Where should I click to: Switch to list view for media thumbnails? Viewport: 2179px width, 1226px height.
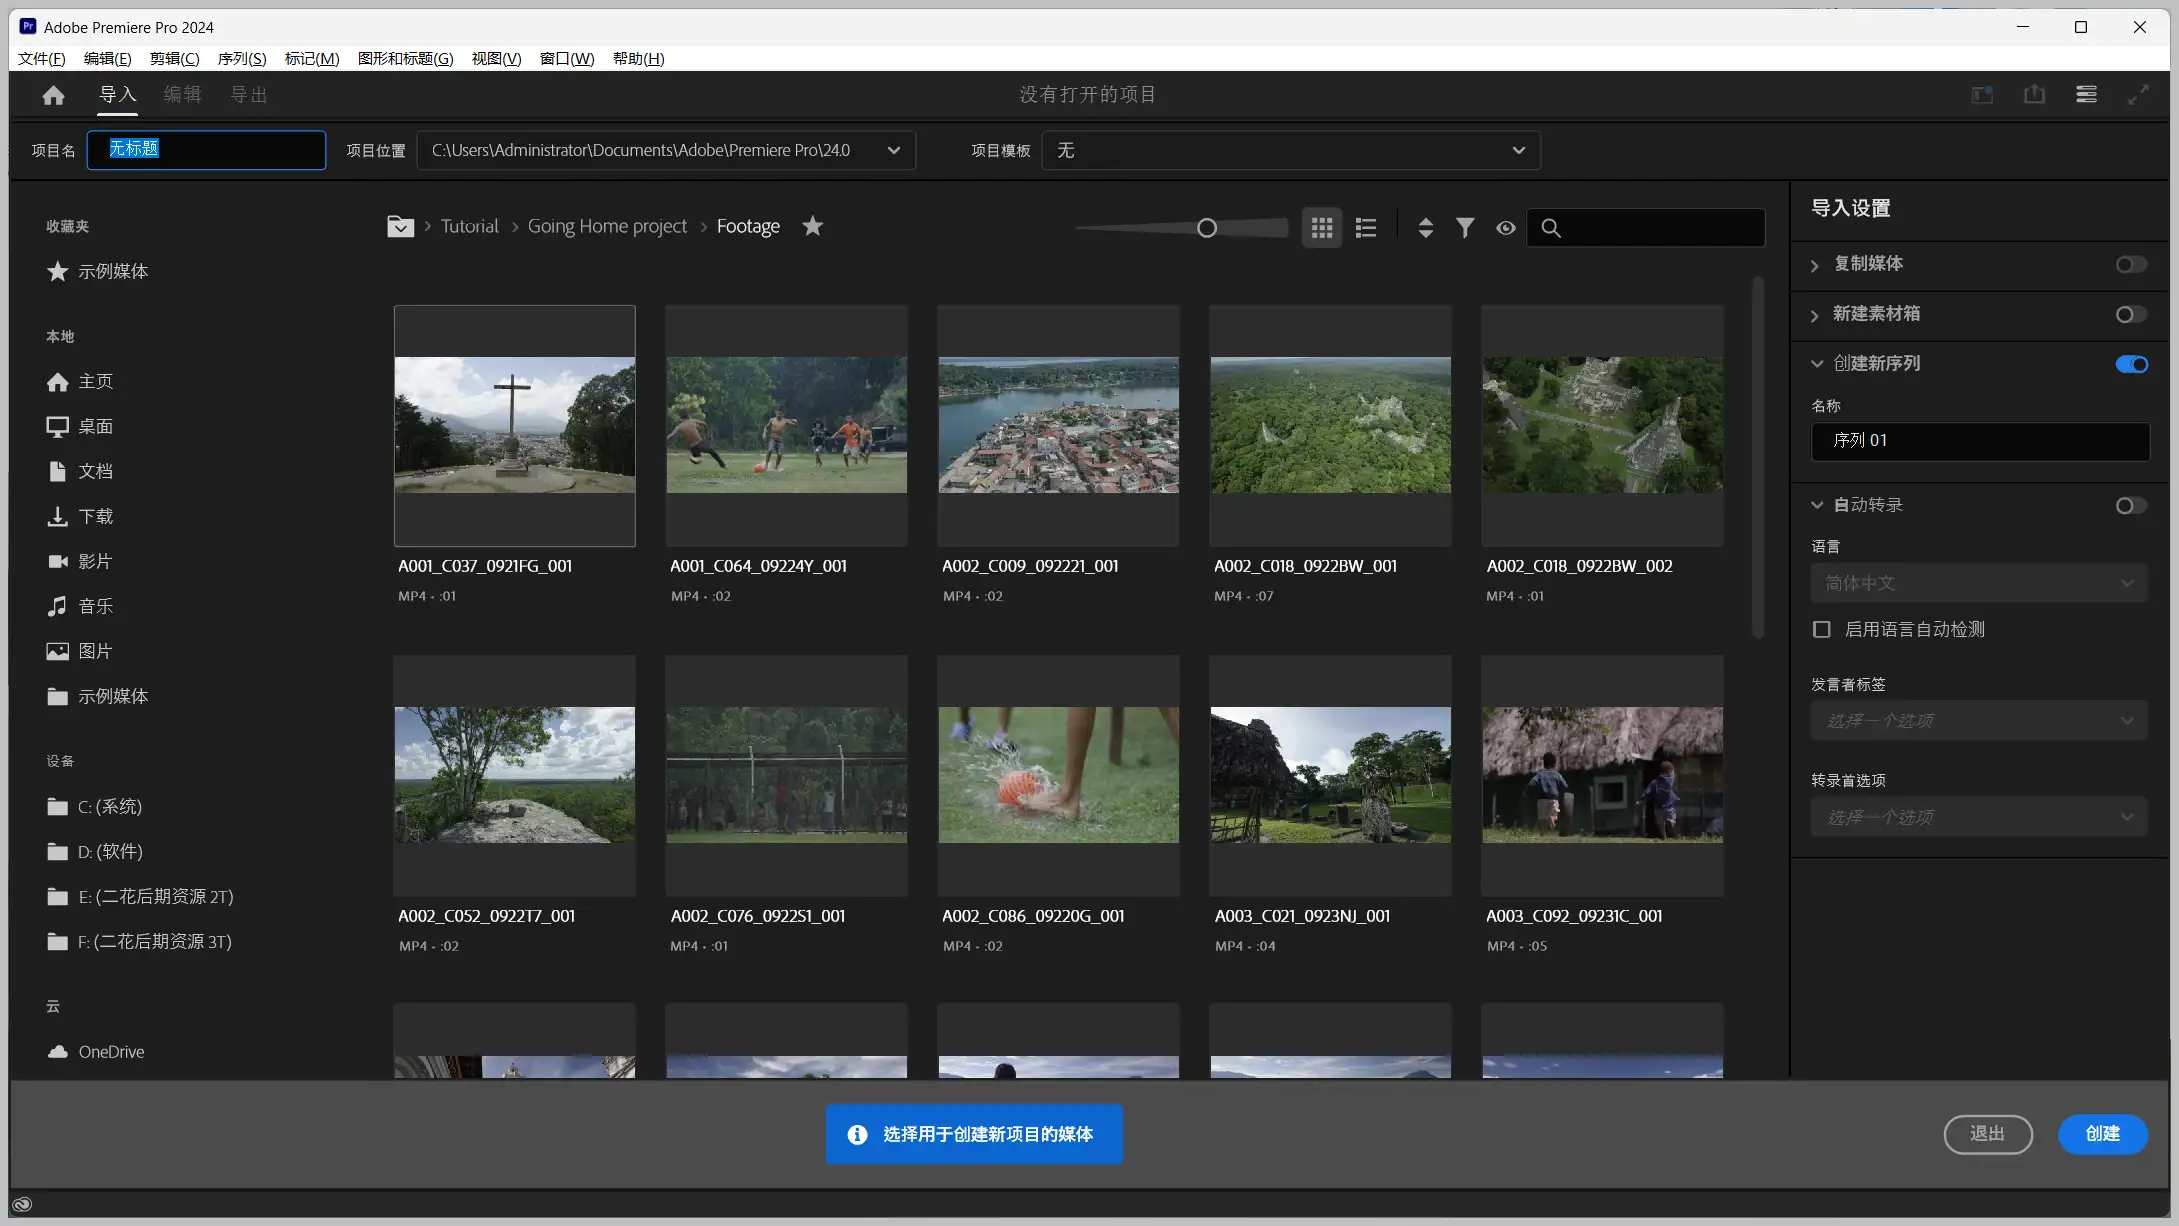click(1365, 227)
